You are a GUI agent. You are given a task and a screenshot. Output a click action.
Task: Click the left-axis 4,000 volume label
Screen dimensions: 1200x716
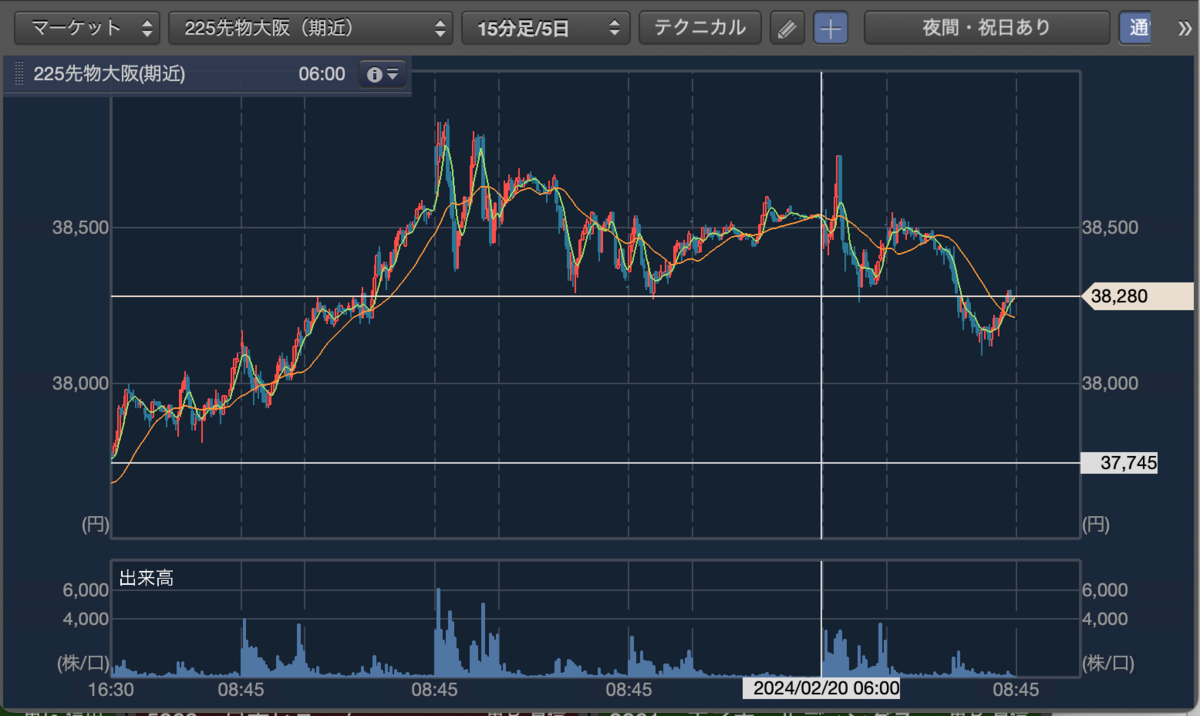[85, 619]
